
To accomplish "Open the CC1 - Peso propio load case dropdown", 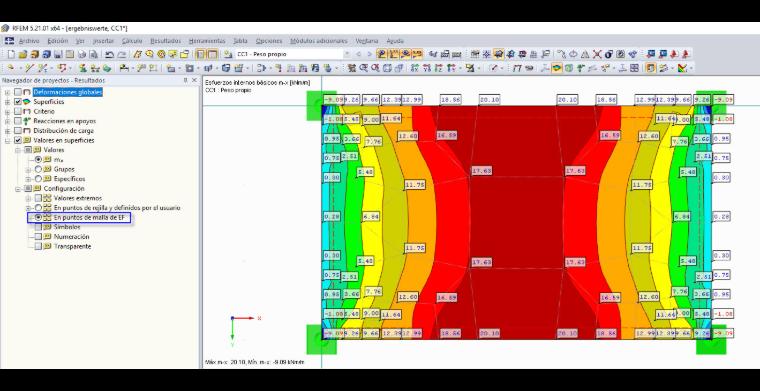I will (x=347, y=54).
